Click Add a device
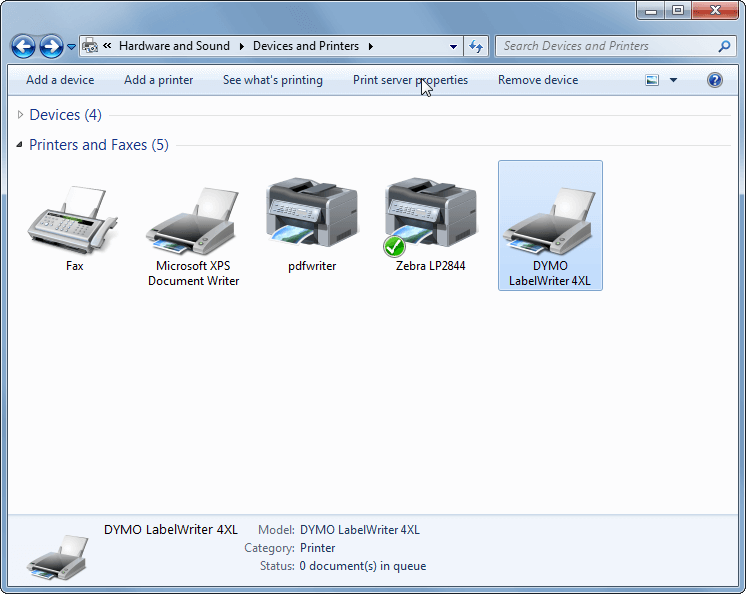 (x=60, y=80)
